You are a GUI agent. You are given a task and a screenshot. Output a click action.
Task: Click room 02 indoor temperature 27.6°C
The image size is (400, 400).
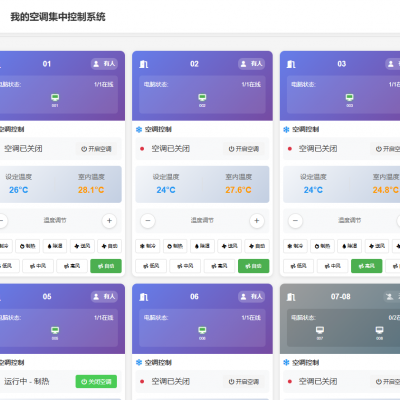tap(238, 190)
